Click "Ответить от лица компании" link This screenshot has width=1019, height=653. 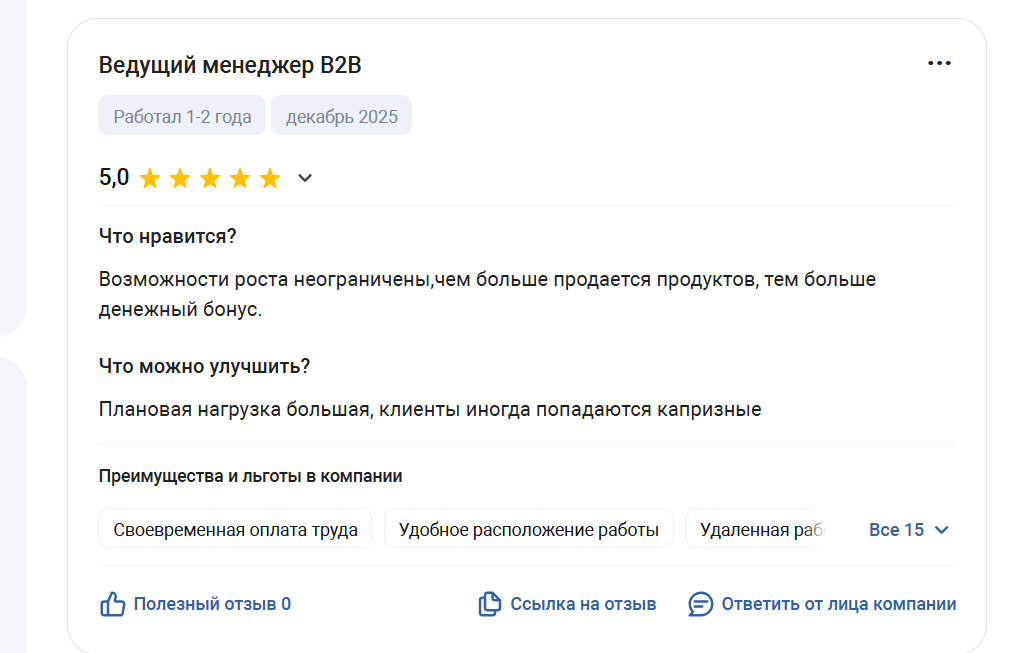838,604
